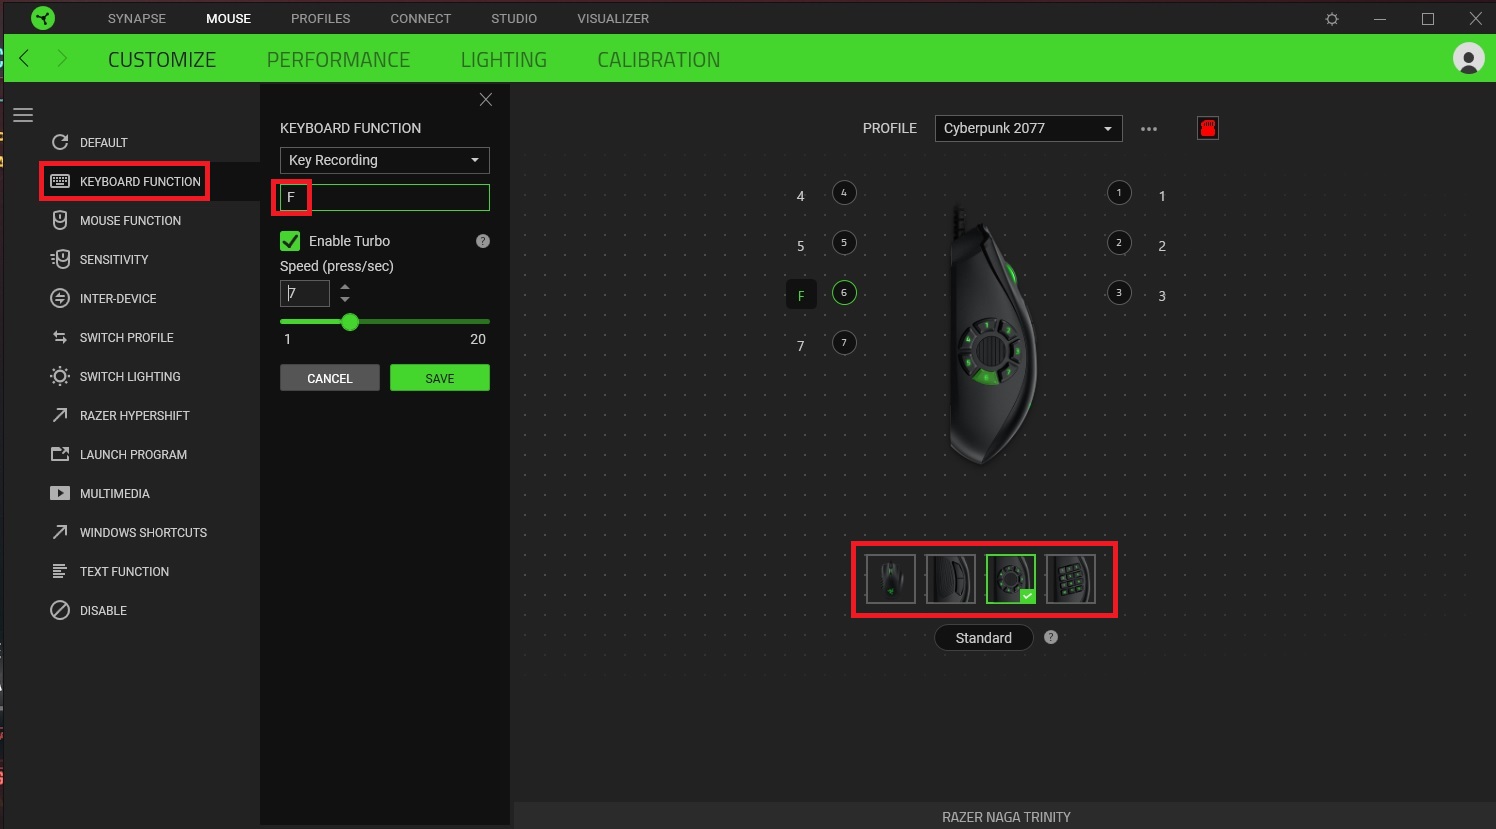Switch to the Visualizer tab
The image size is (1496, 829).
click(613, 19)
